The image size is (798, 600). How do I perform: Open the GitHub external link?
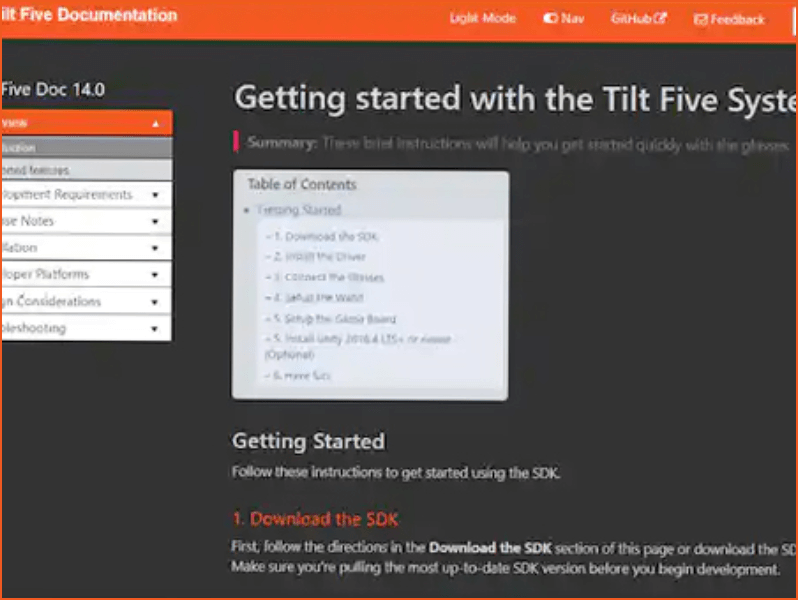coord(638,19)
